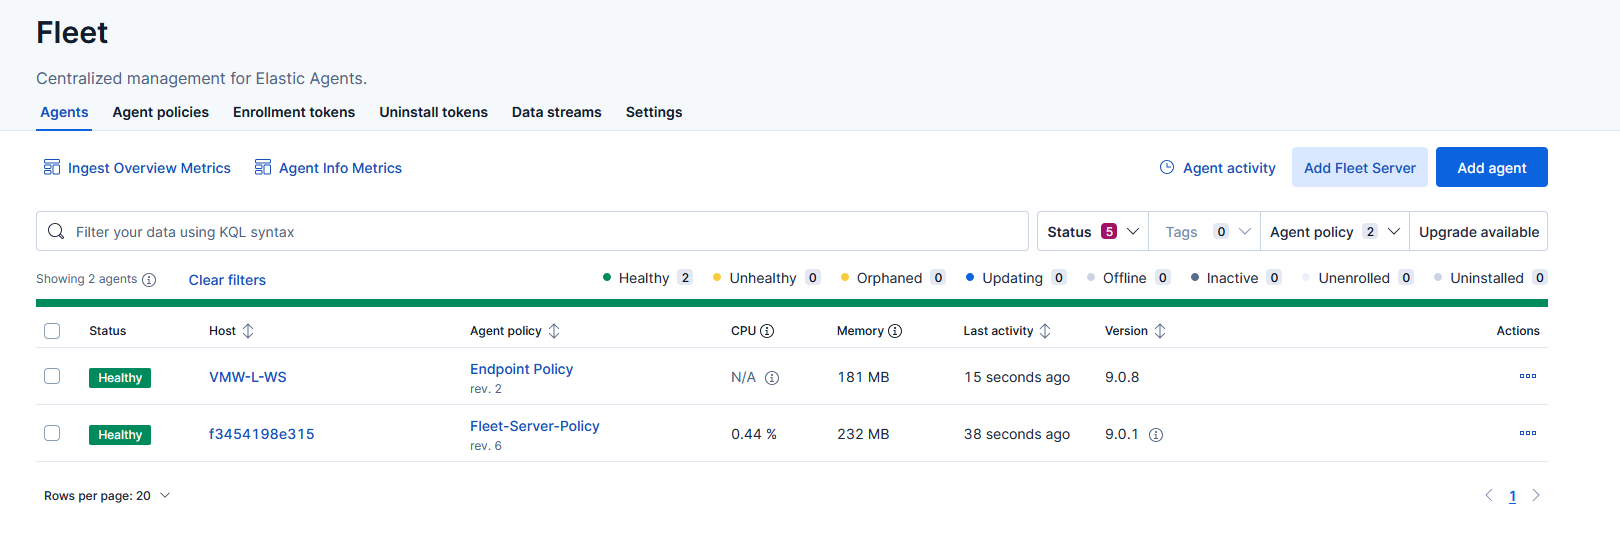Open actions menu for VMW-L-WS agent
Screen dimensions: 1620x554
tap(1527, 377)
